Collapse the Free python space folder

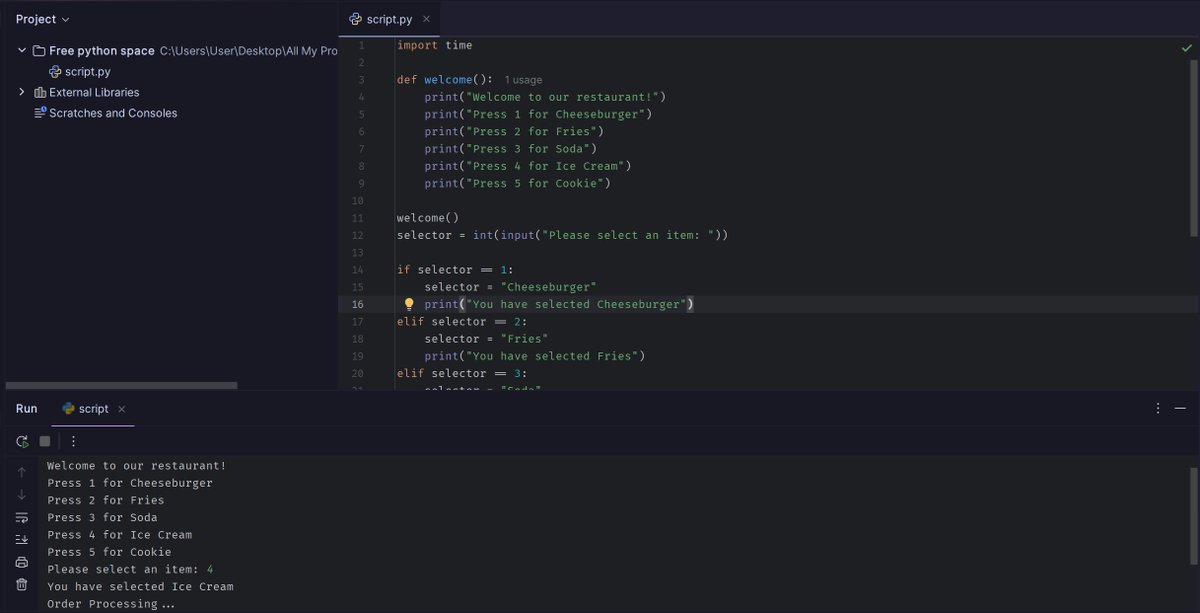coord(22,51)
